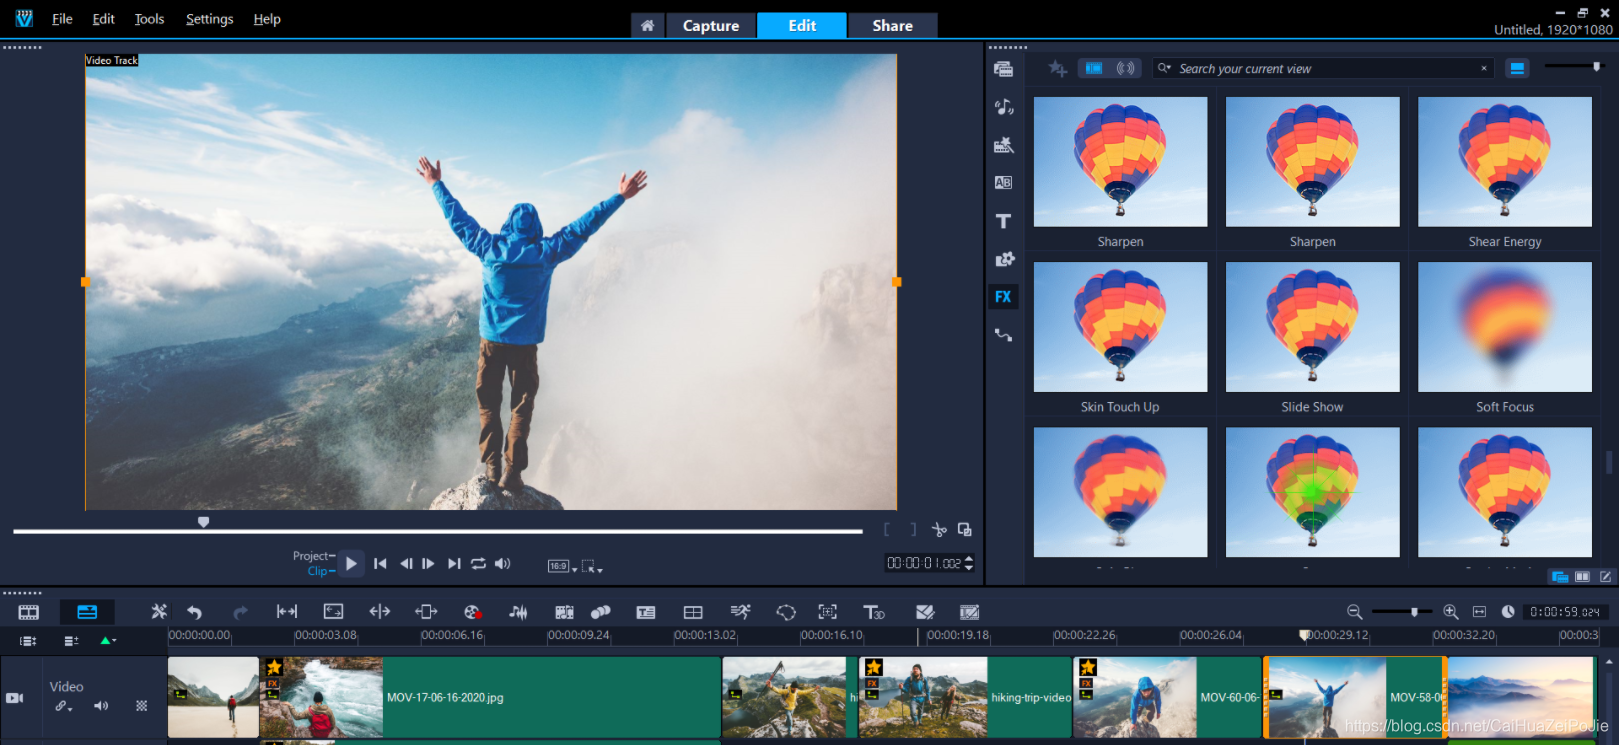Switch to the Capture tab
This screenshot has width=1619, height=745.
click(x=711, y=26)
